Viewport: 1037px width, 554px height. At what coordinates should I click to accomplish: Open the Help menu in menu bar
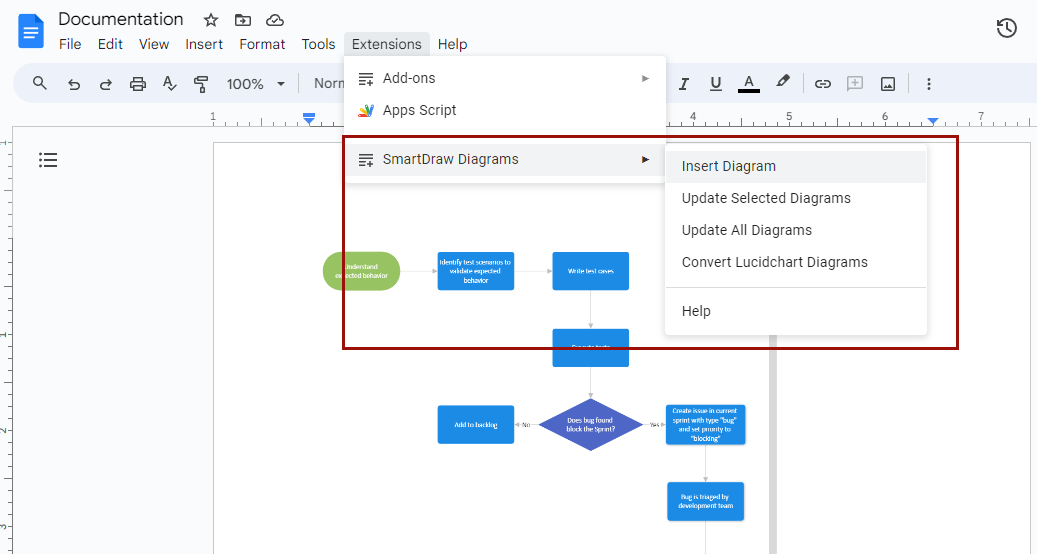(452, 44)
